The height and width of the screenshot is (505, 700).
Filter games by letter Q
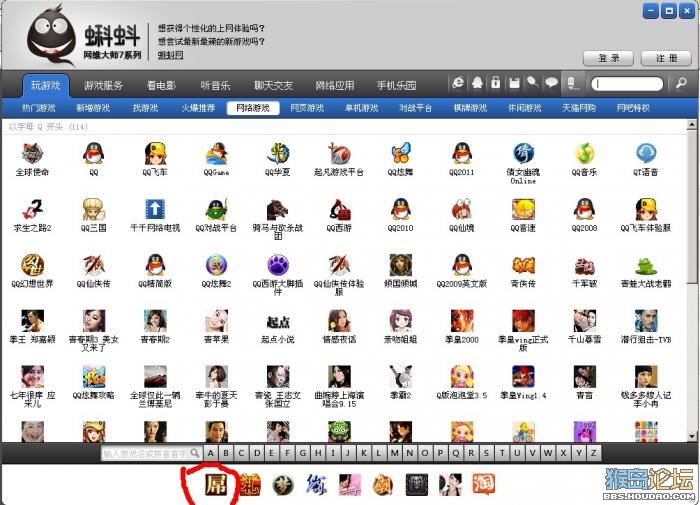pos(456,453)
